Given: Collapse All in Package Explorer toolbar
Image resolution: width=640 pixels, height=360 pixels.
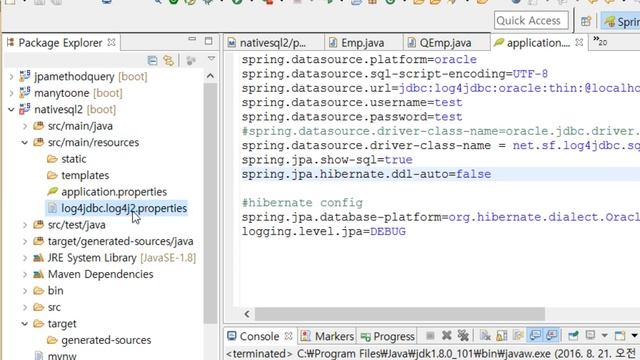Looking at the screenshot, I should click(152, 60).
